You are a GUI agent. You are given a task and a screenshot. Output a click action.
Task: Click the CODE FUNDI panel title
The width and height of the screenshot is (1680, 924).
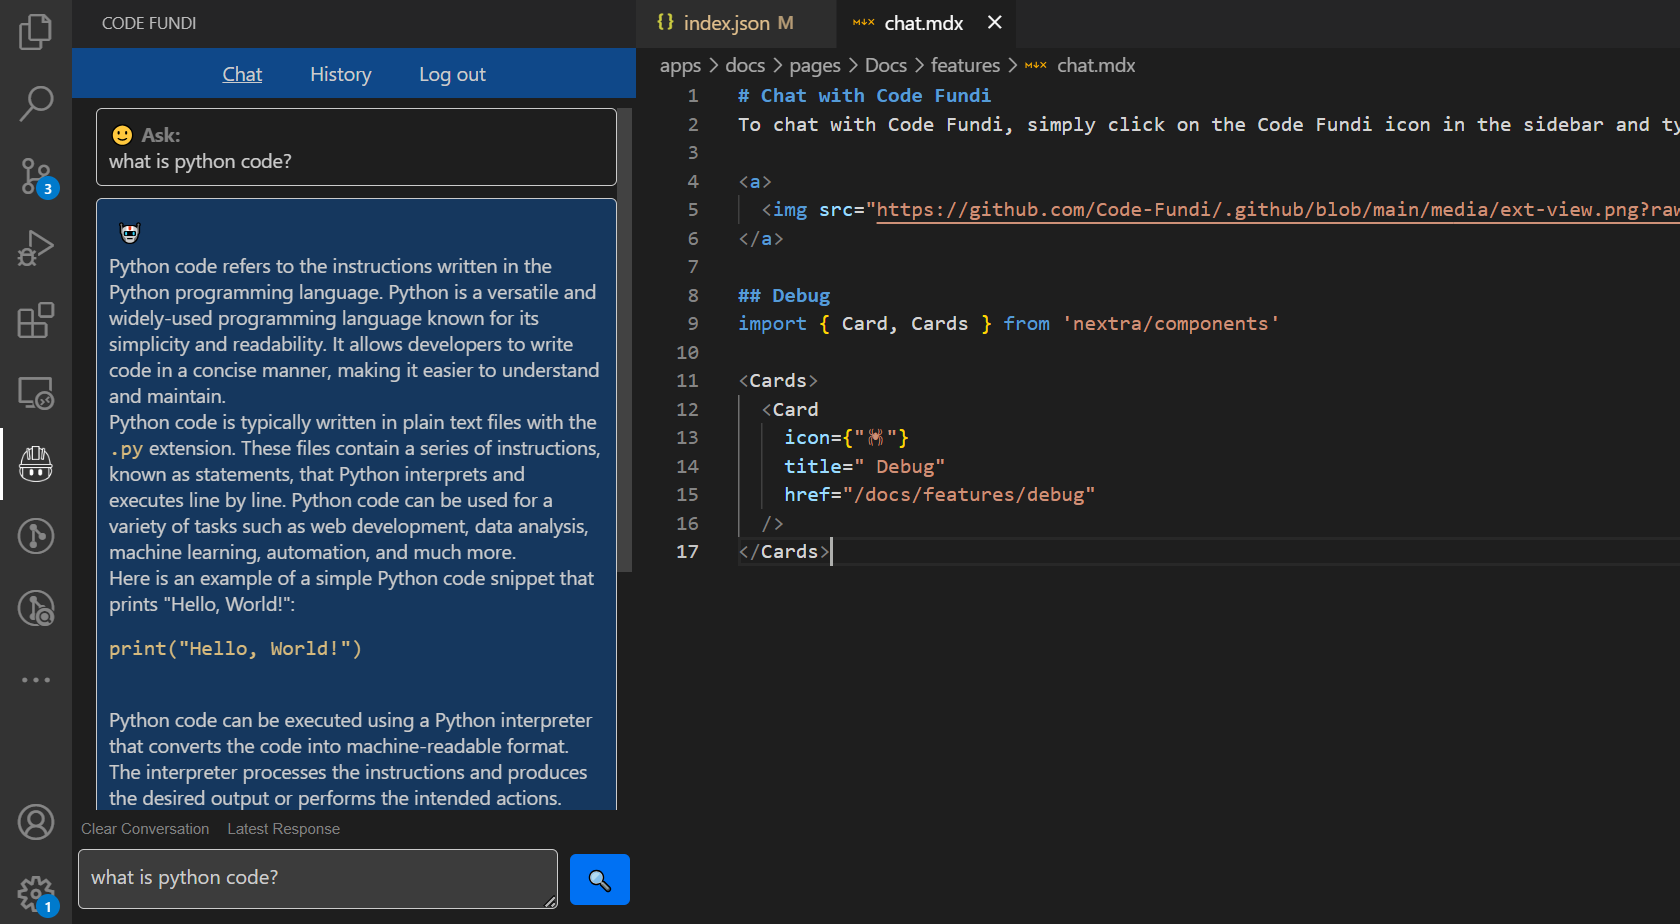(149, 23)
